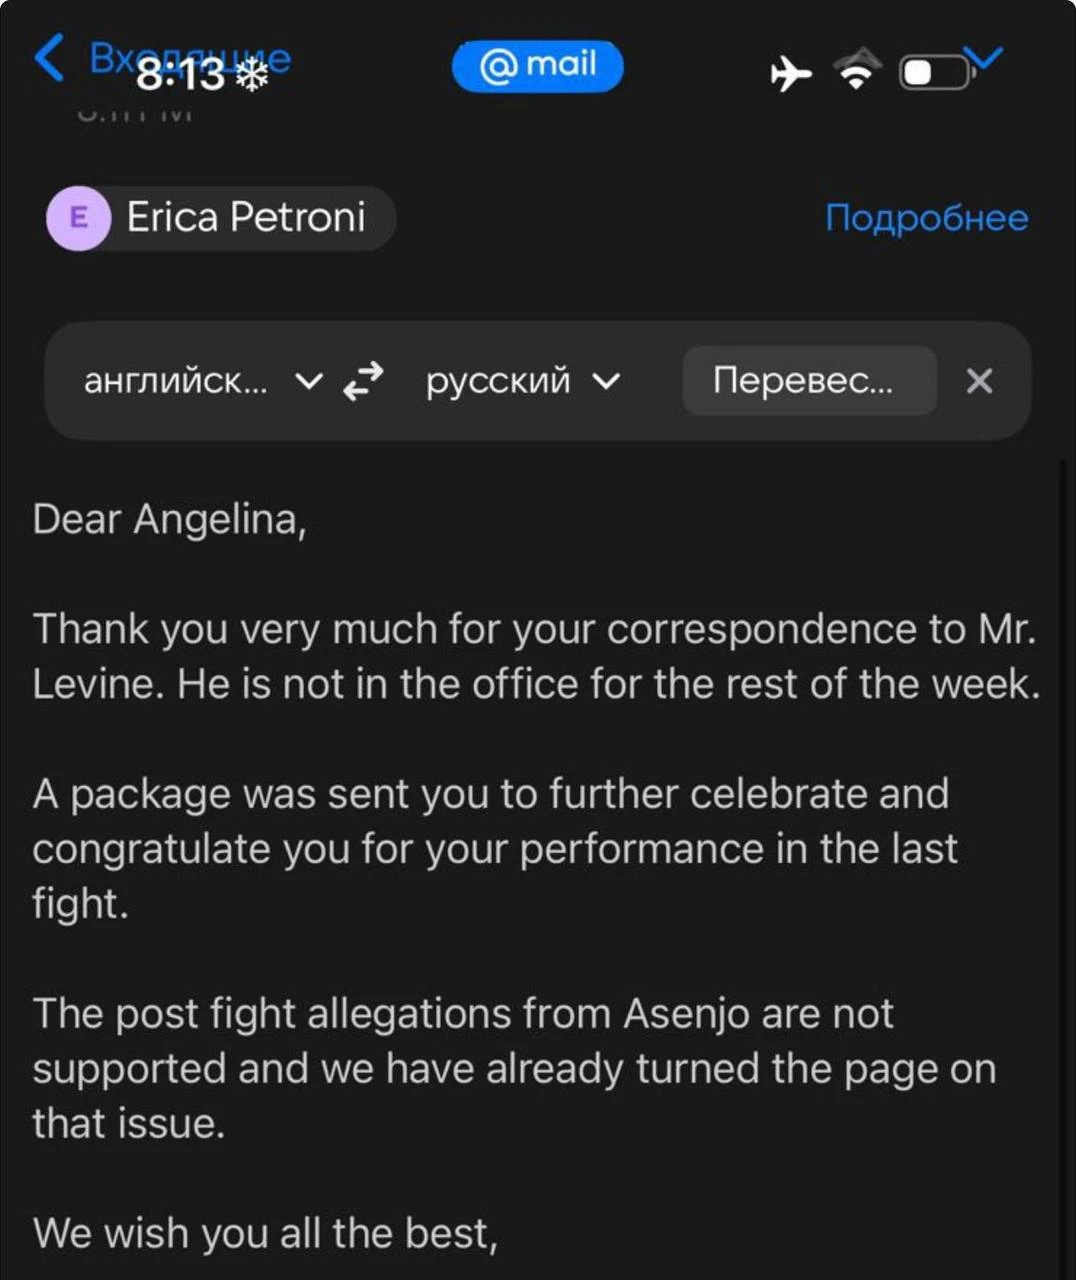The height and width of the screenshot is (1280, 1076).
Task: Tap the 'Dear Angelina' greeting line
Action: [170, 520]
